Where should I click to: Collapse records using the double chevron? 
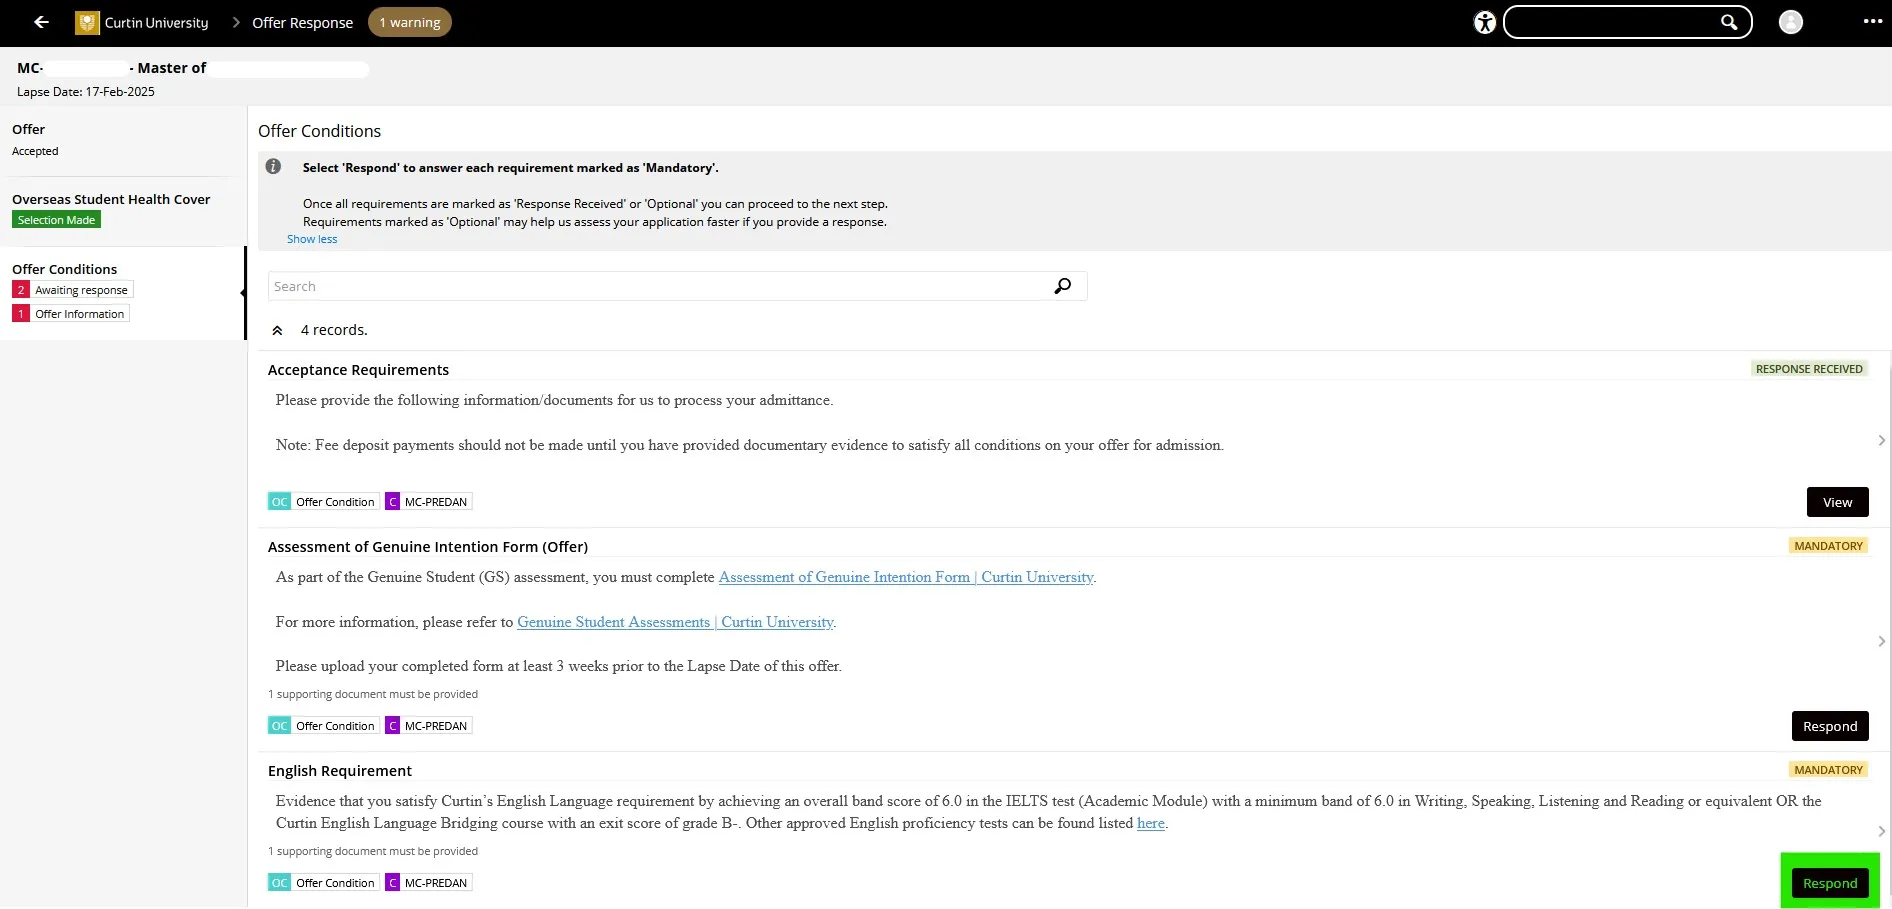coord(277,330)
